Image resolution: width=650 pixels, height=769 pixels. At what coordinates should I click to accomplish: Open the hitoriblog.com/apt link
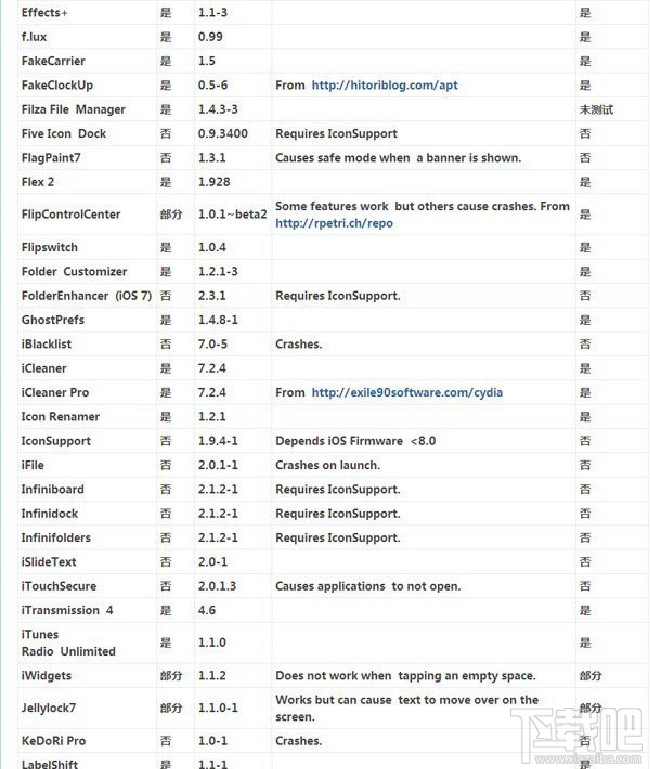click(384, 86)
